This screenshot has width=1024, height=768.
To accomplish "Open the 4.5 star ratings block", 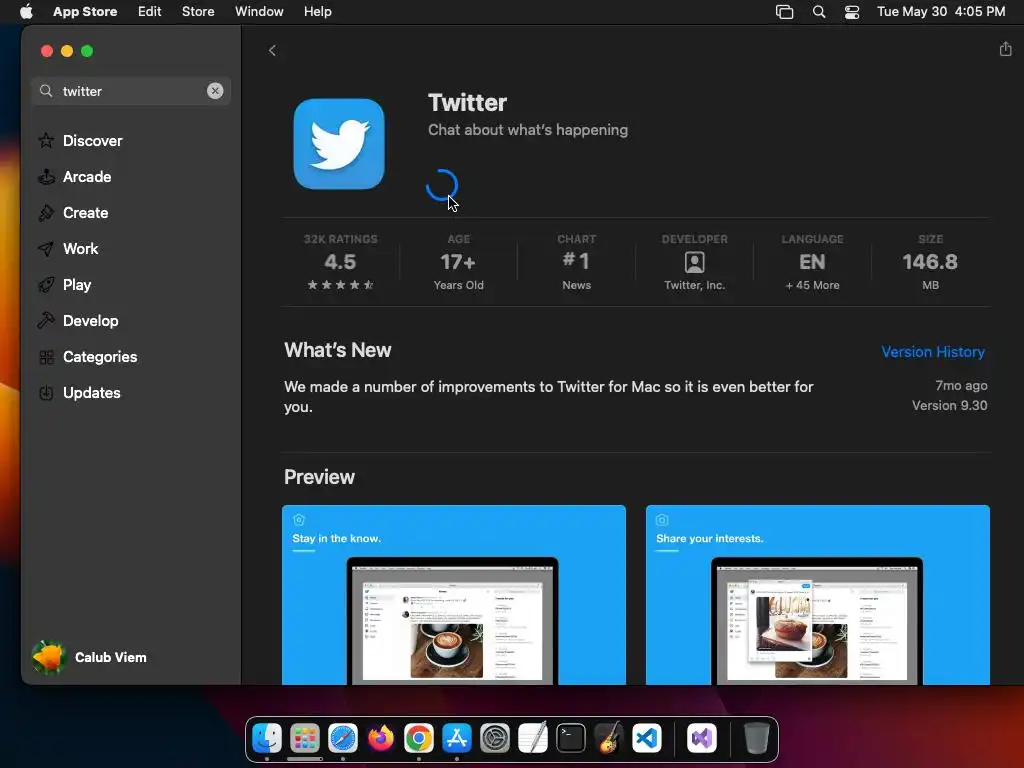I will pyautogui.click(x=340, y=262).
